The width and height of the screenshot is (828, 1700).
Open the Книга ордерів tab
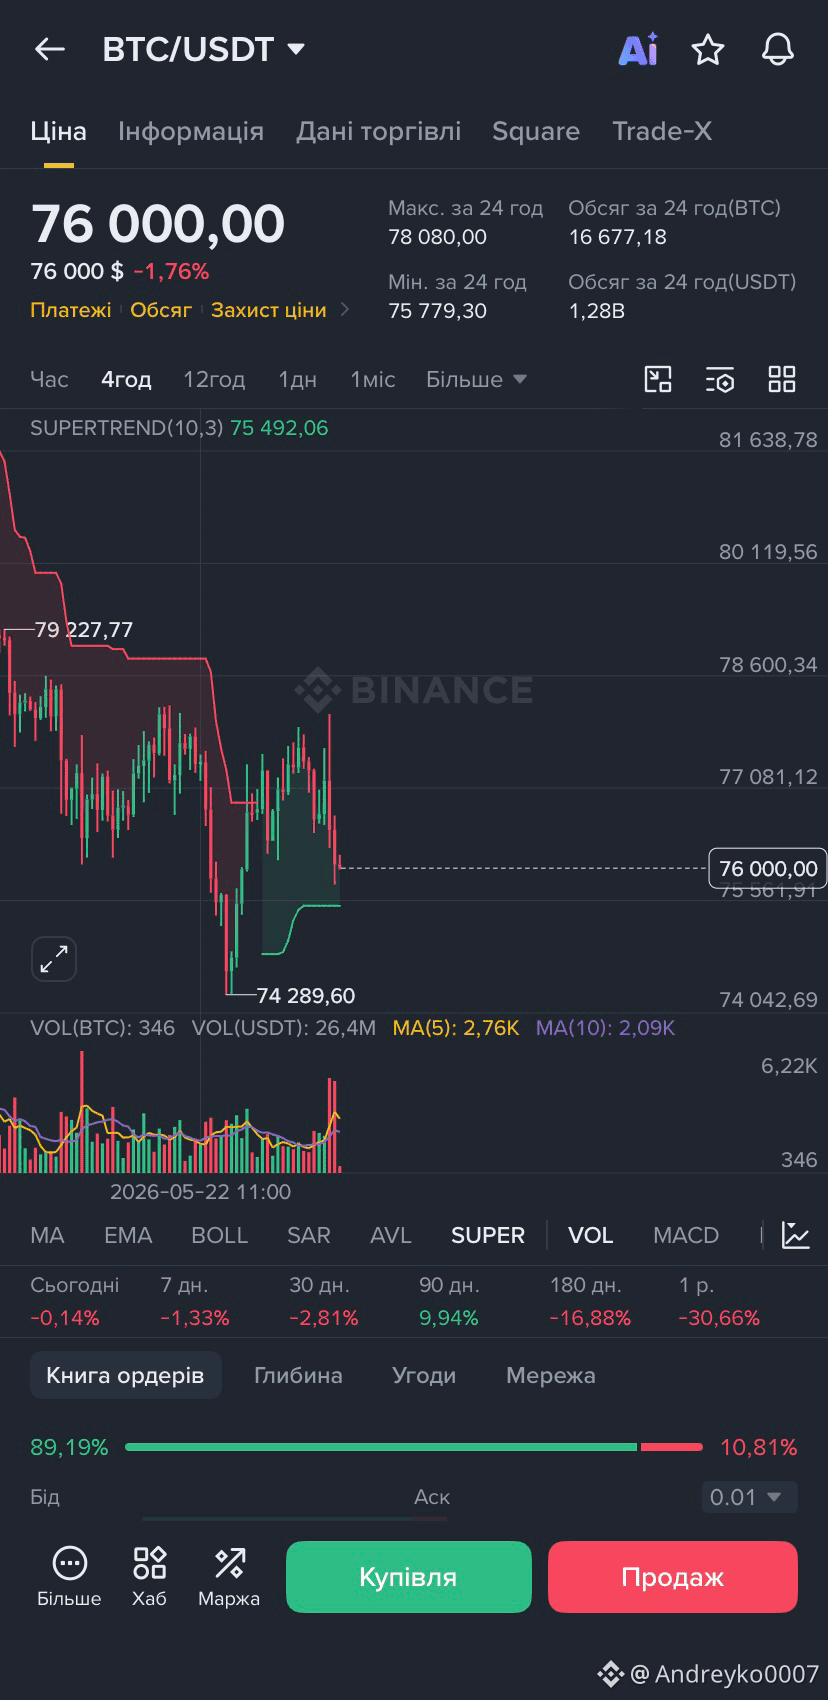click(125, 1375)
